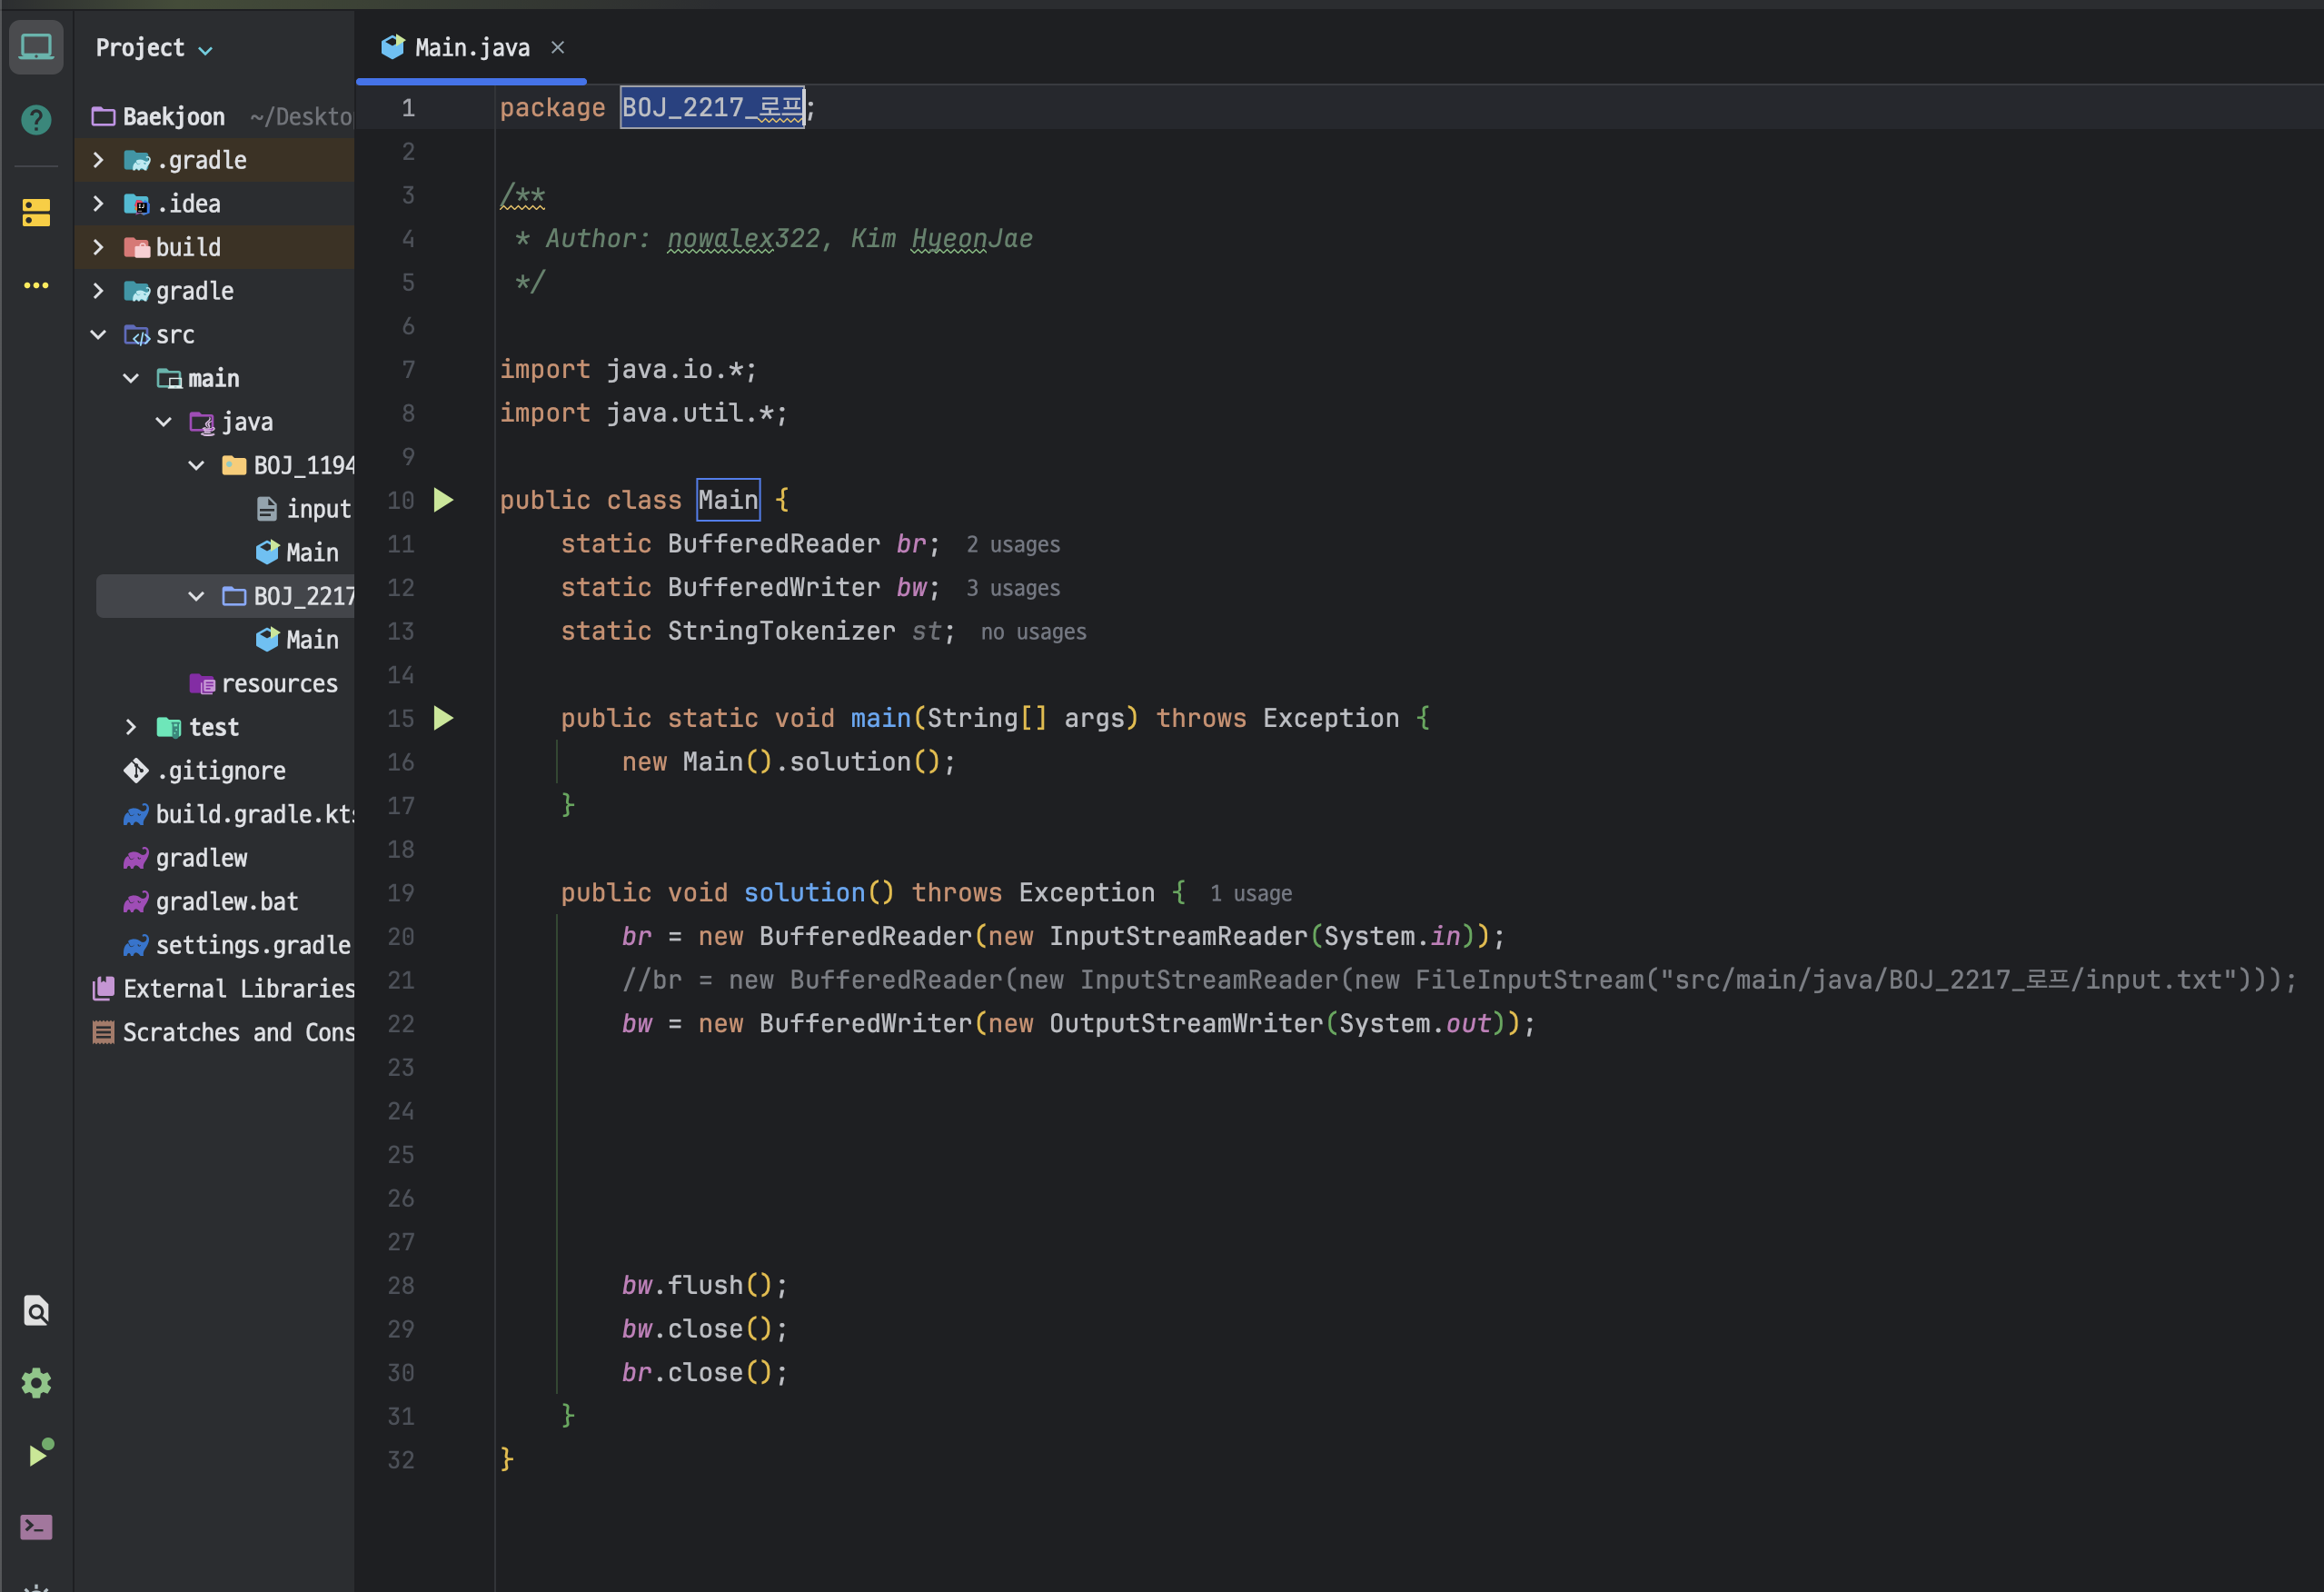Open the green gear Services icon
Screen dimensions: 2324x1592
[36, 1383]
